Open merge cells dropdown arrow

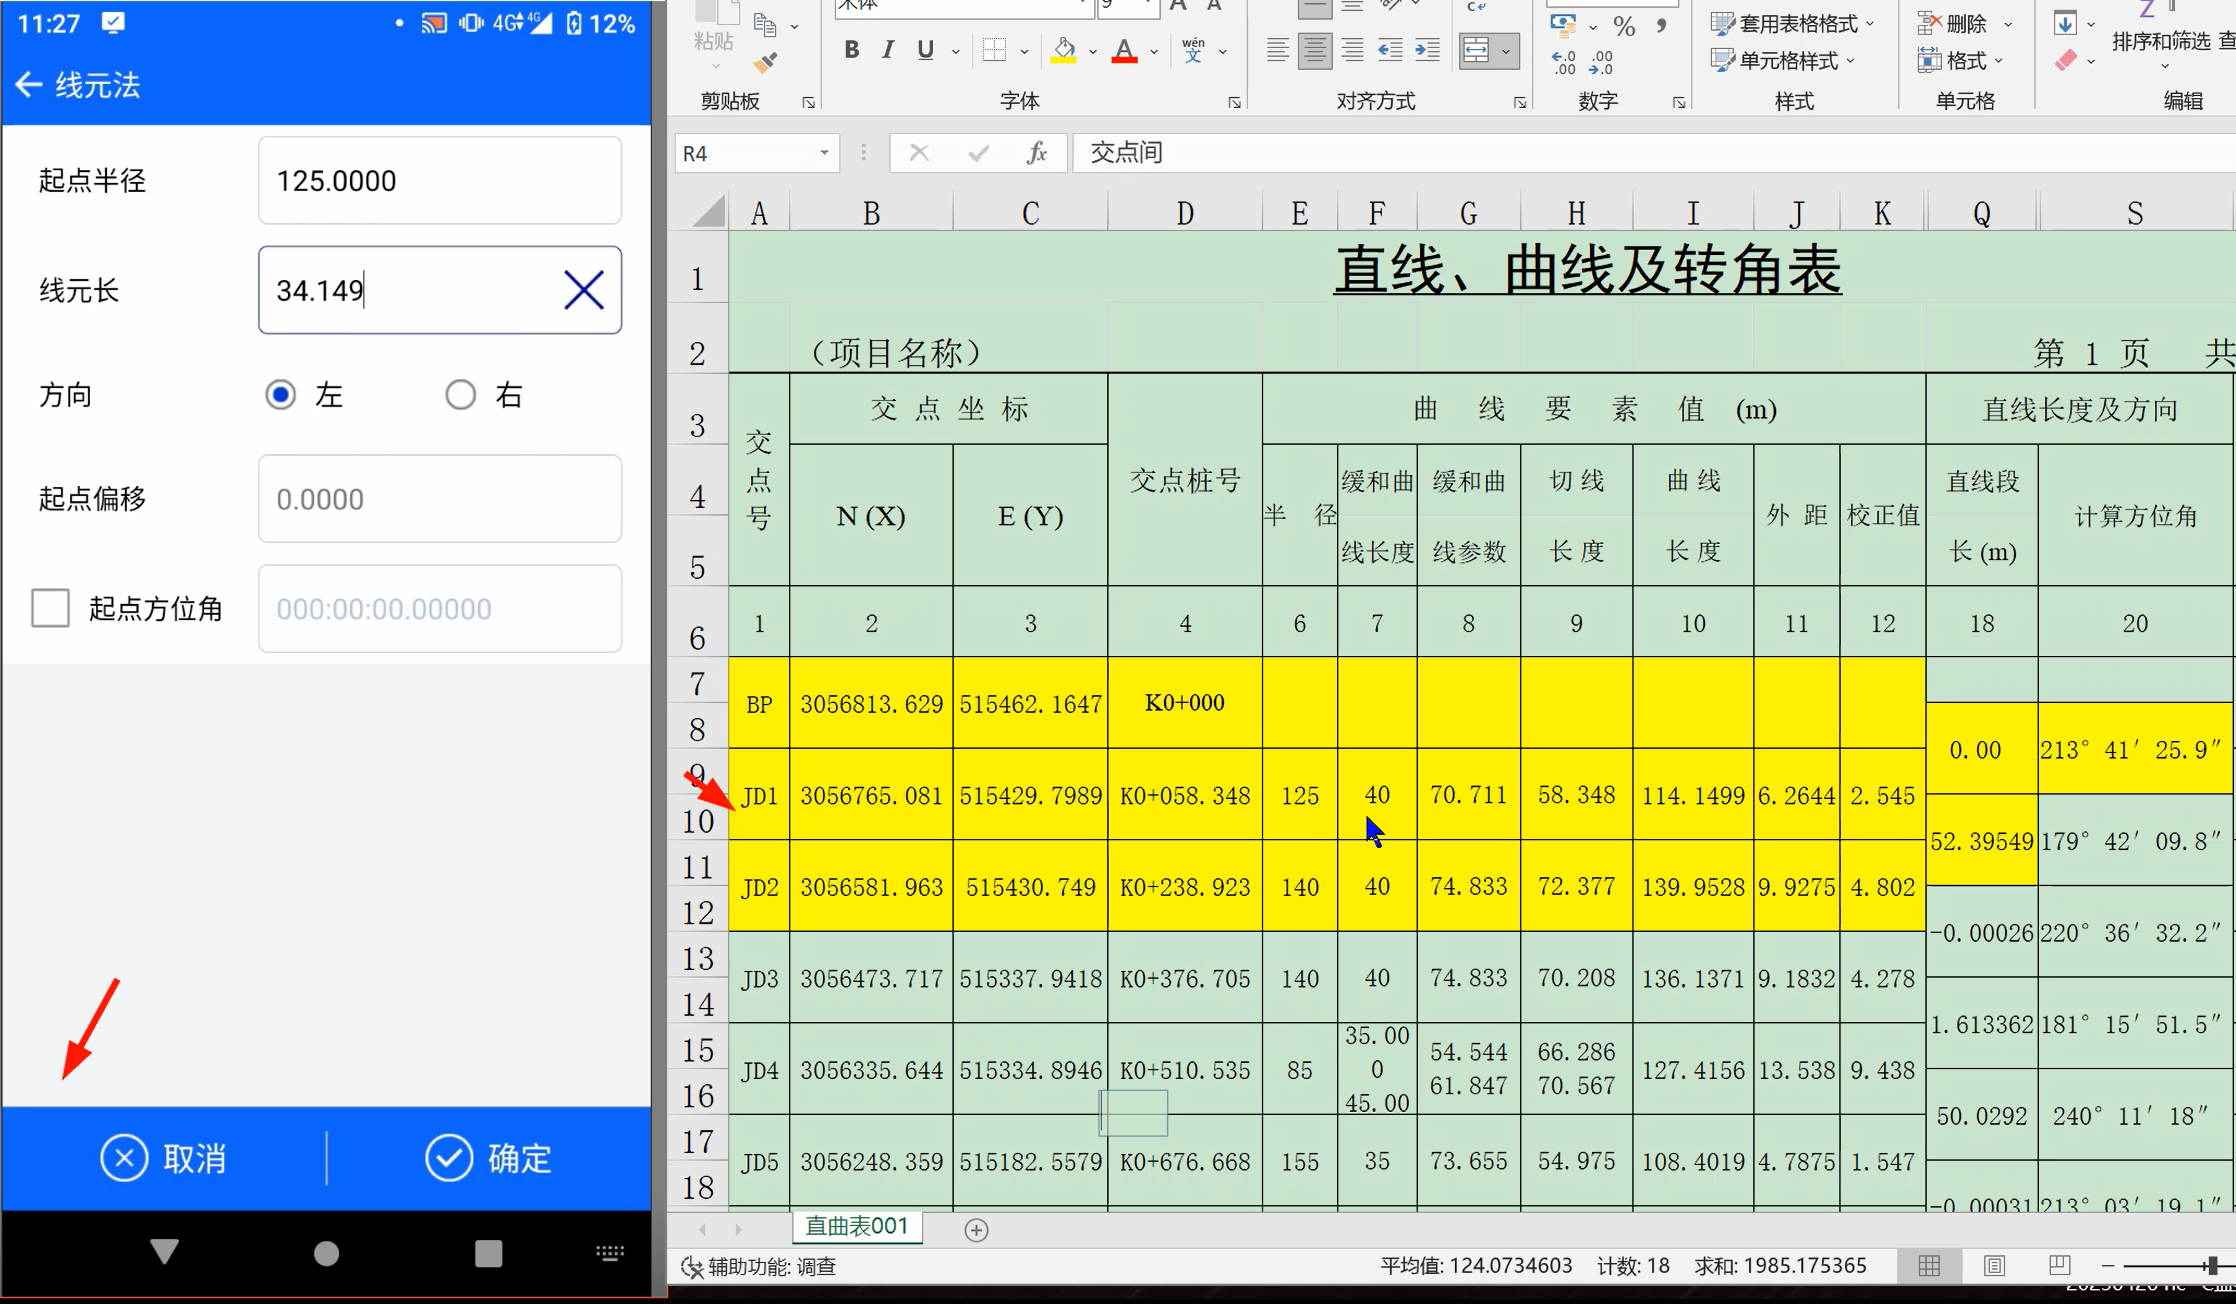click(x=1506, y=51)
